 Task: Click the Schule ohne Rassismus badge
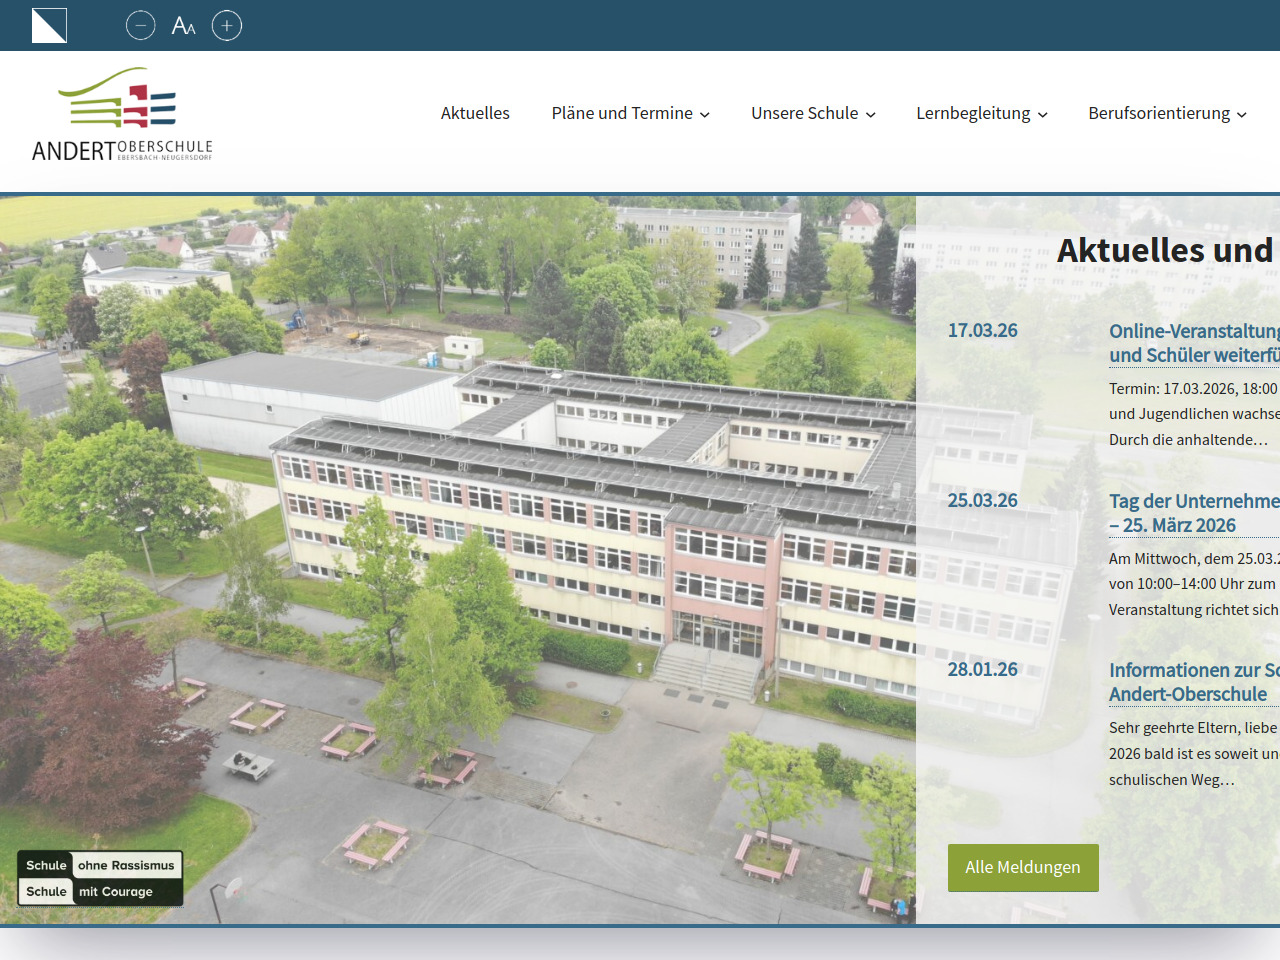pos(100,878)
